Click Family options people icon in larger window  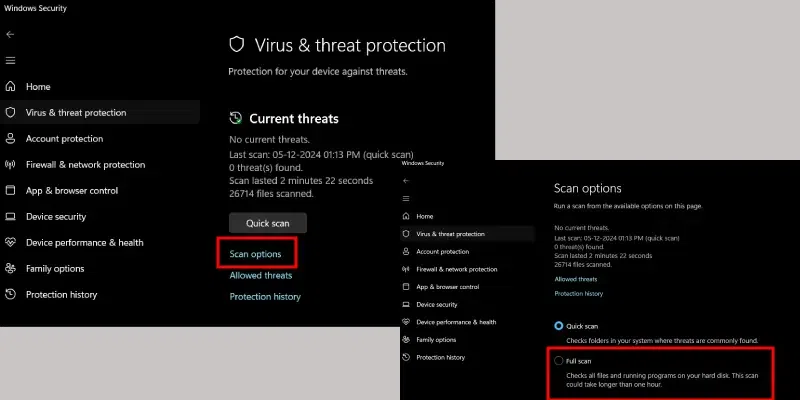(10, 269)
